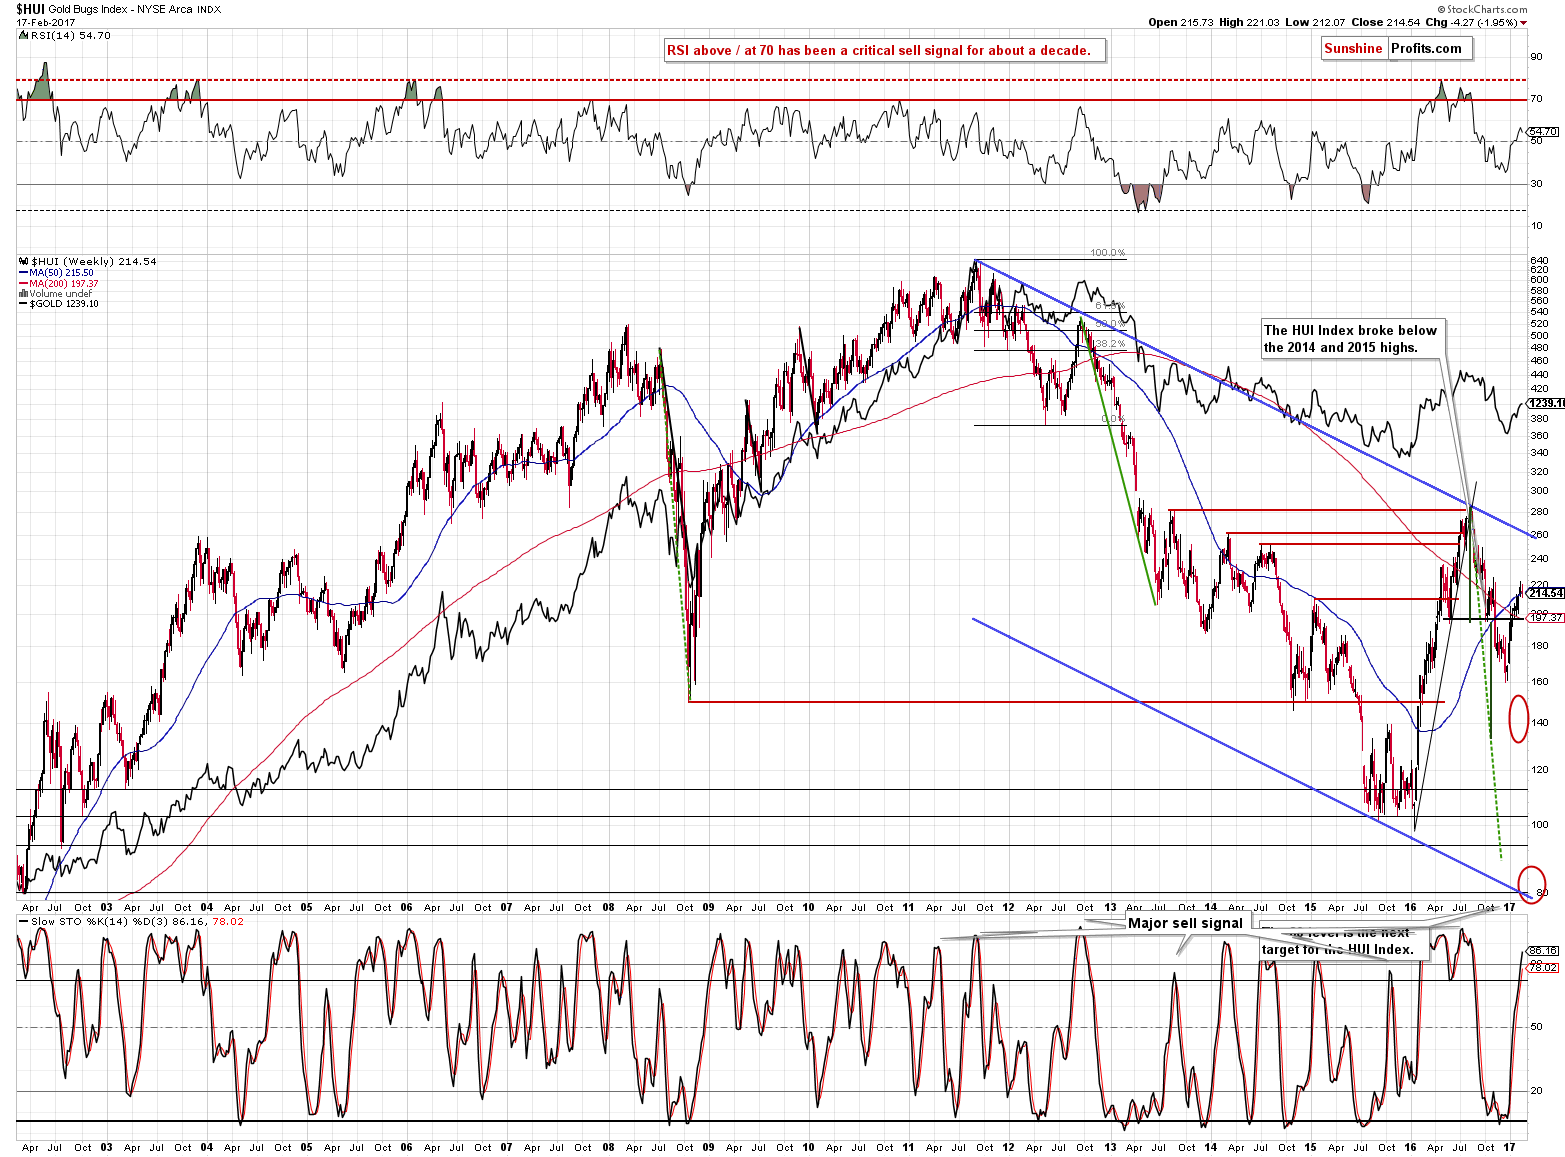
Task: Click the red MA(200) legend line swatch
Action: 24,284
